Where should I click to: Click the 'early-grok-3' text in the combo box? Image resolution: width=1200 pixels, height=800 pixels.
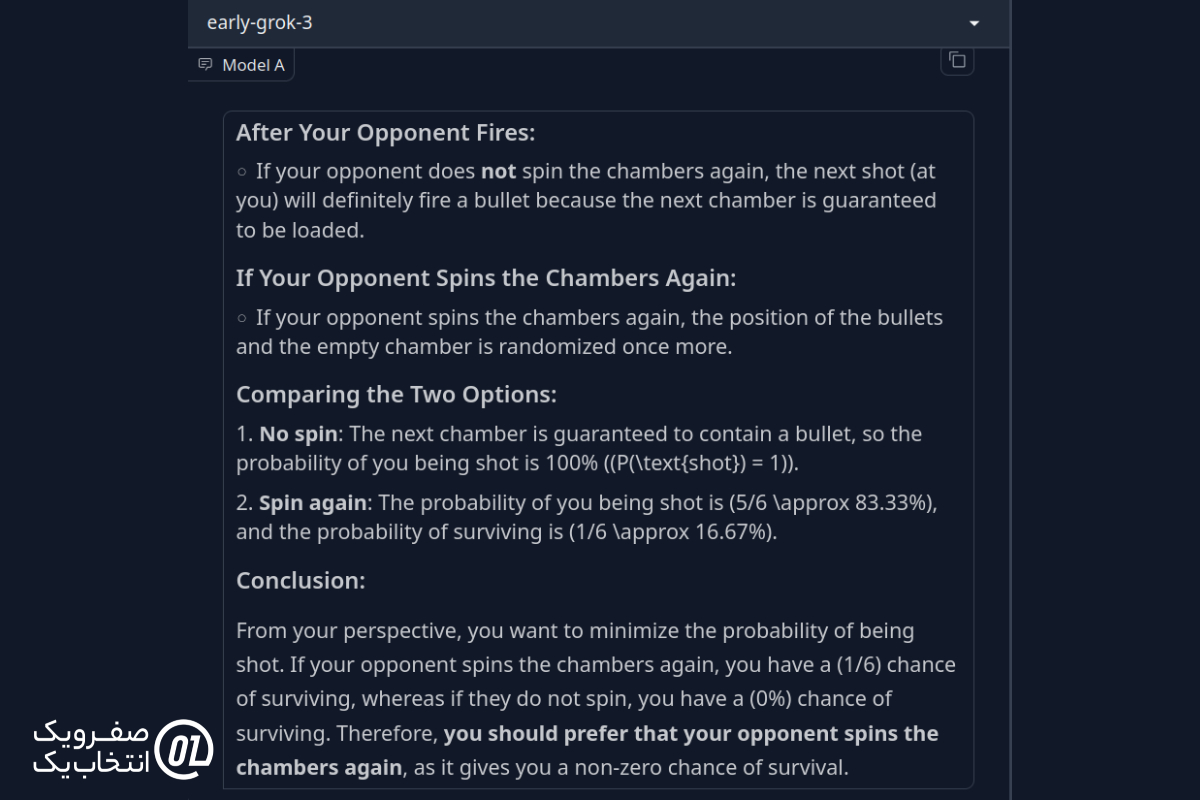tap(259, 22)
